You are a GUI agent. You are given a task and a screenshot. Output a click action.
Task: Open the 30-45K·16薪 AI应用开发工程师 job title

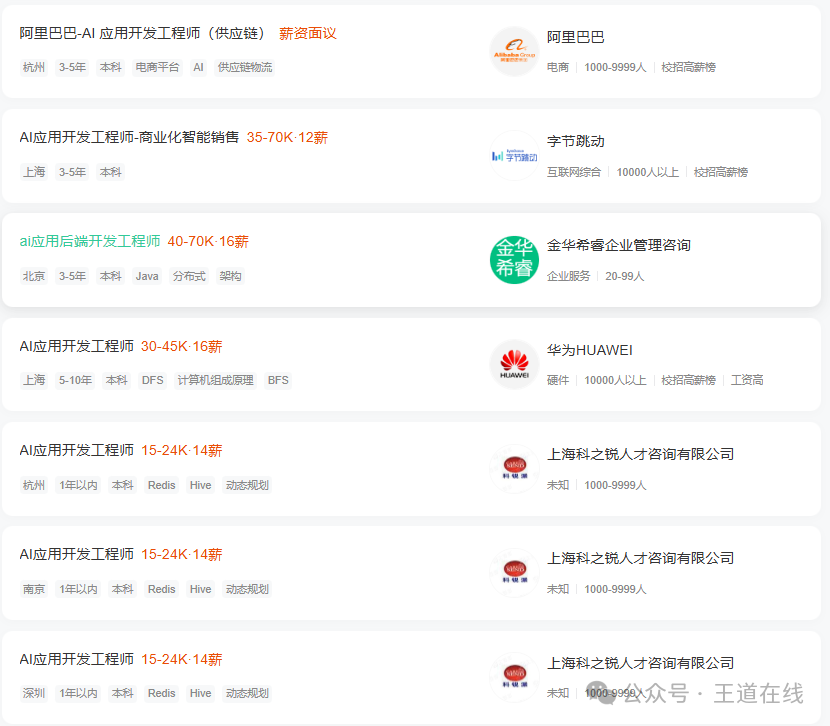point(77,346)
